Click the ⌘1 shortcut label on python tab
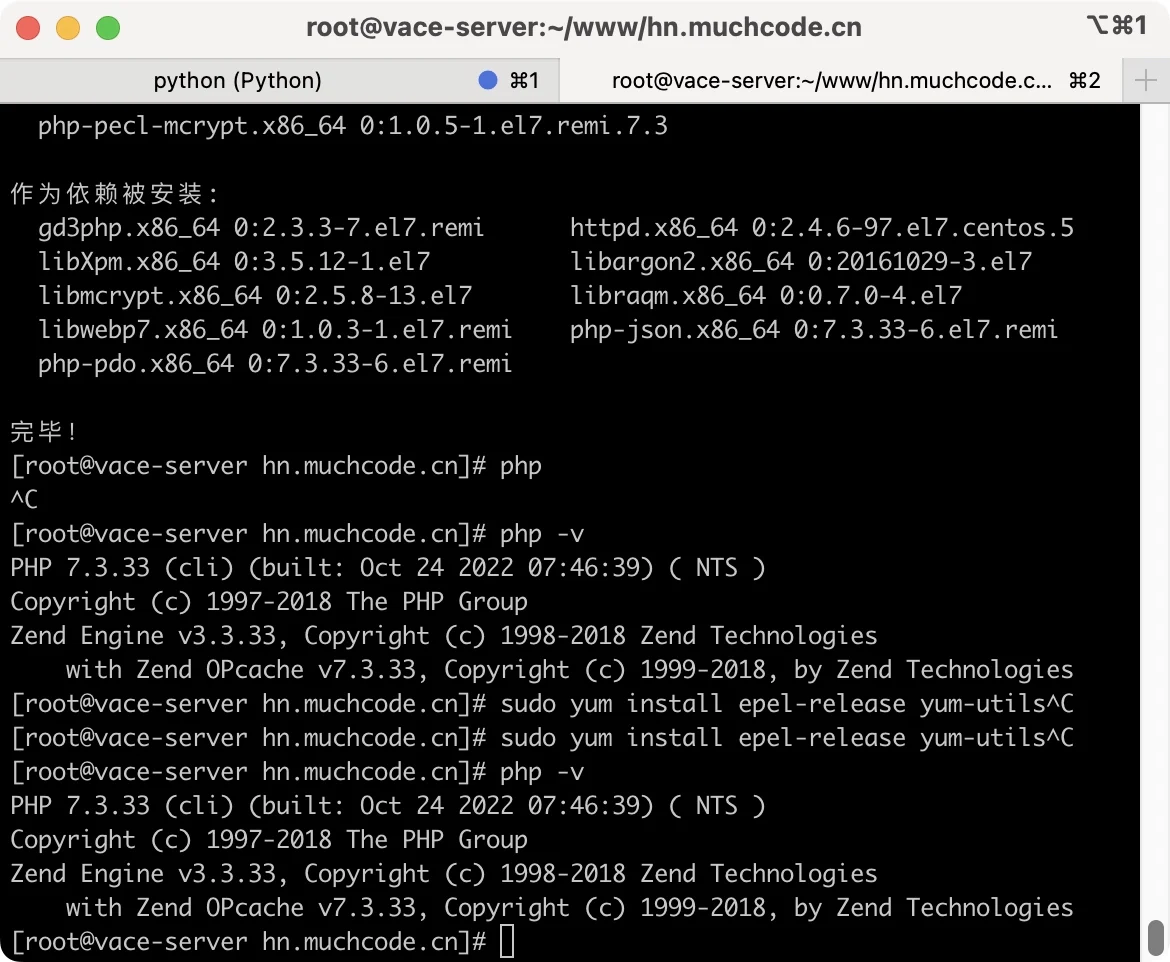 [525, 81]
